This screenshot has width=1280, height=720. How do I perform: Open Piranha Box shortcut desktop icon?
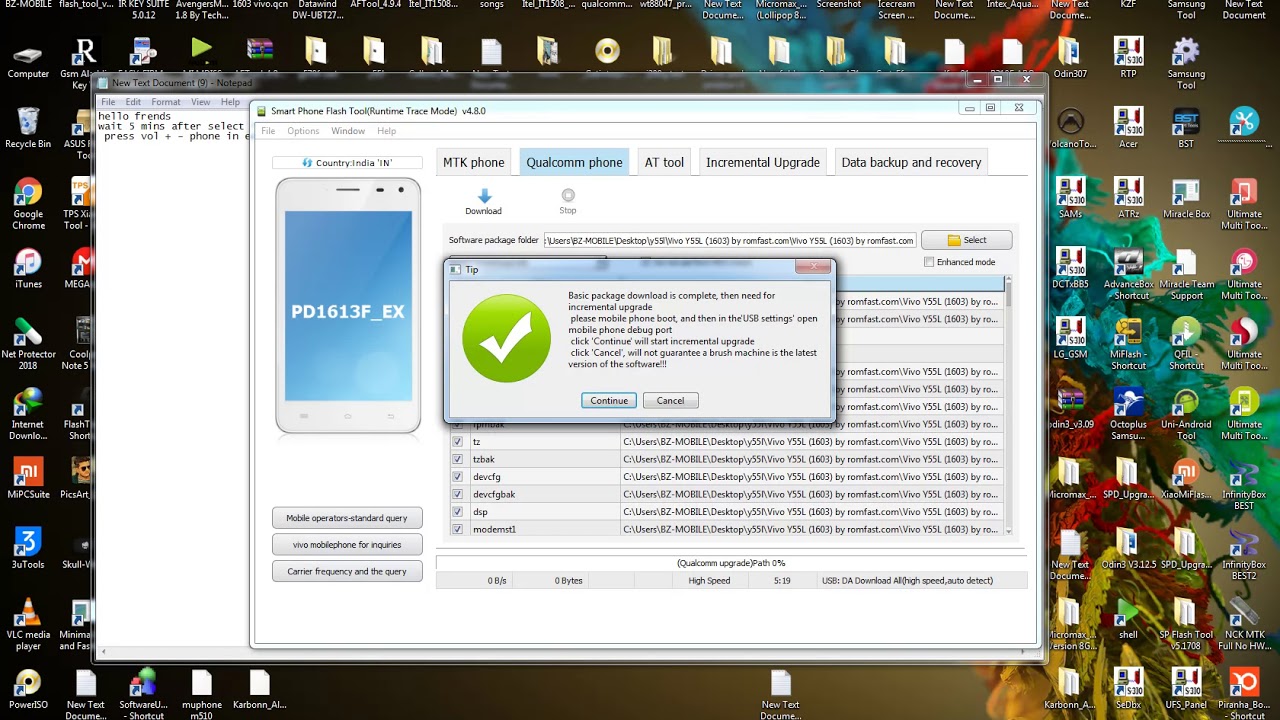[x=1244, y=693]
